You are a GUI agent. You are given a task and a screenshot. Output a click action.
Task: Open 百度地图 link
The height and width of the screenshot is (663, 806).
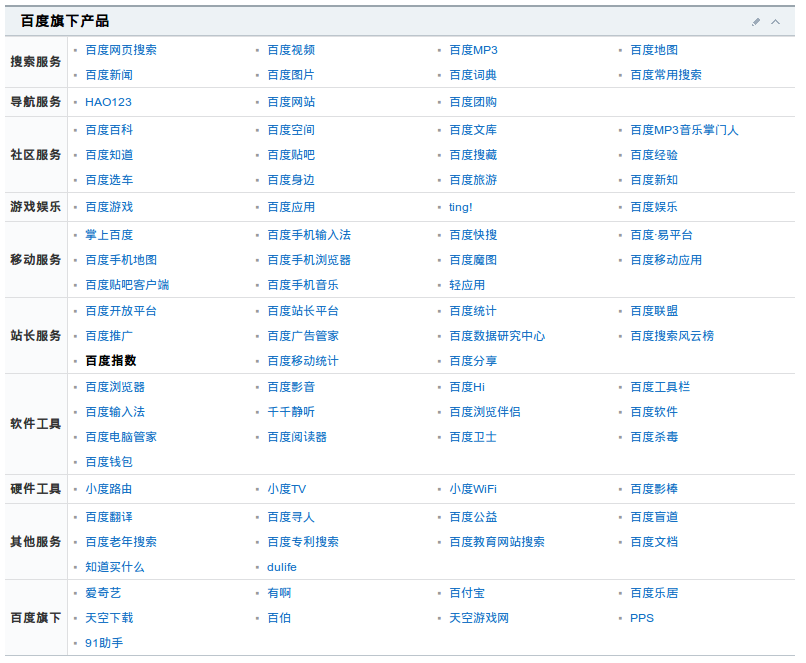coord(654,50)
